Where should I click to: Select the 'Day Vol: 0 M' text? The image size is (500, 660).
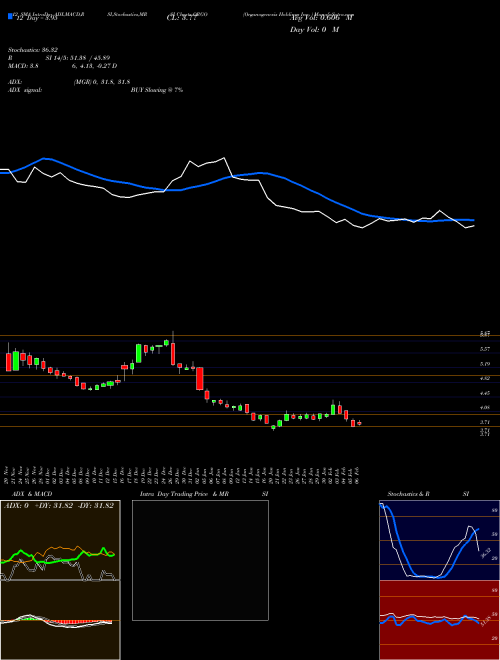314,30
